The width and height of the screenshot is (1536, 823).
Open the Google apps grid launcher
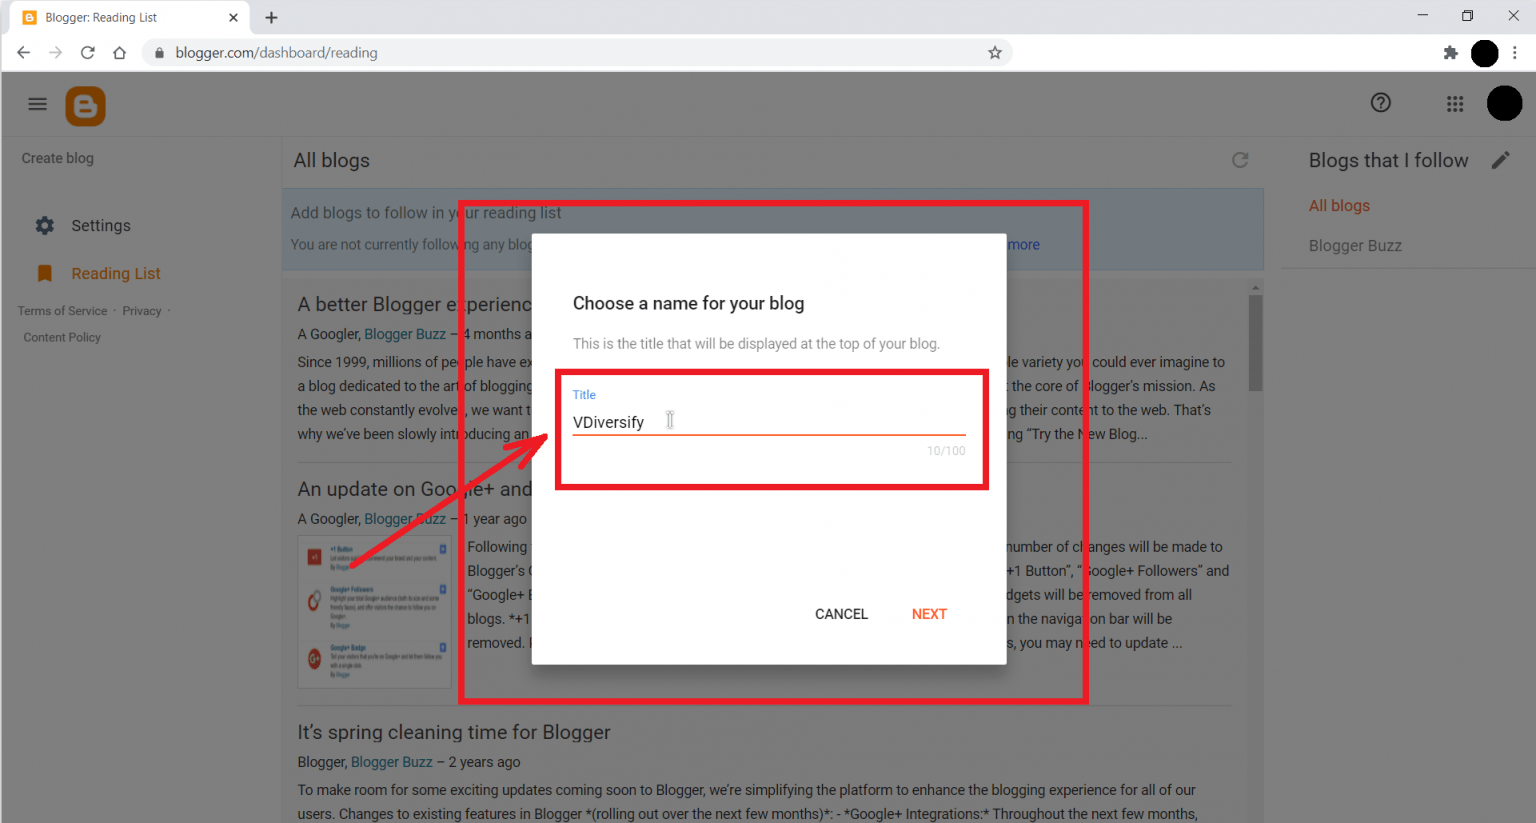1455,103
